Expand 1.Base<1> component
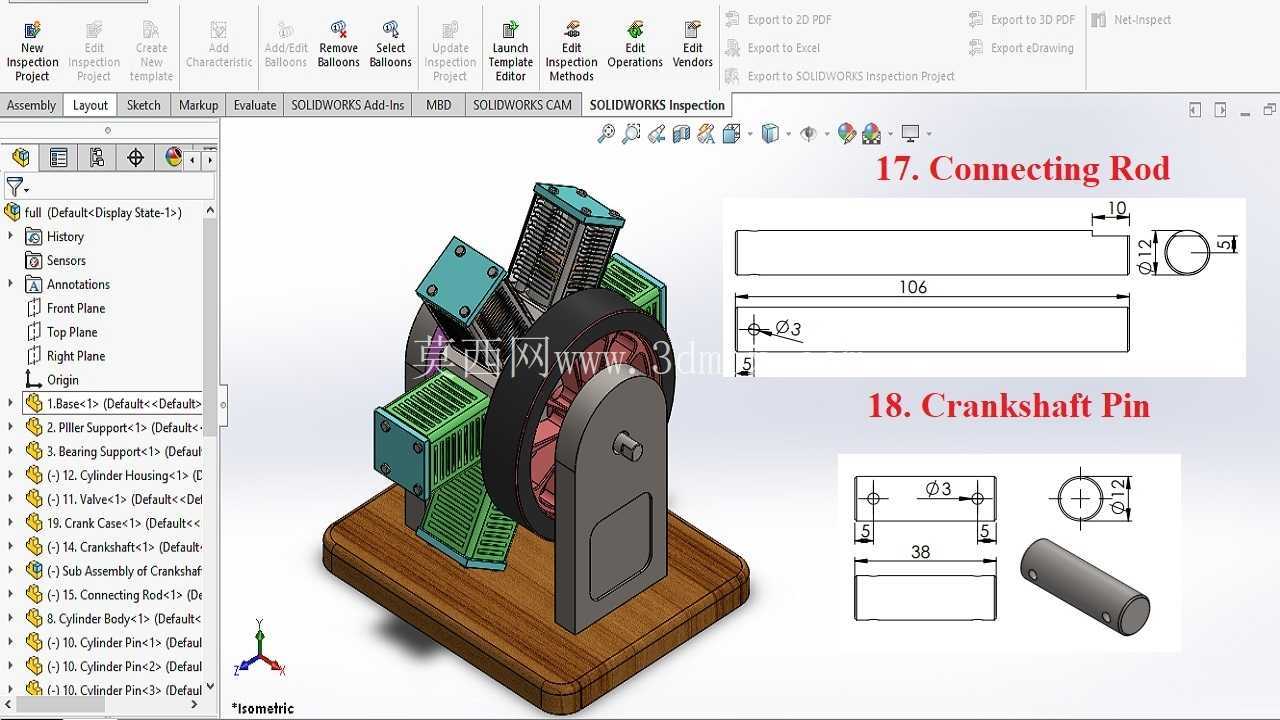Image resolution: width=1280 pixels, height=720 pixels. (11, 403)
